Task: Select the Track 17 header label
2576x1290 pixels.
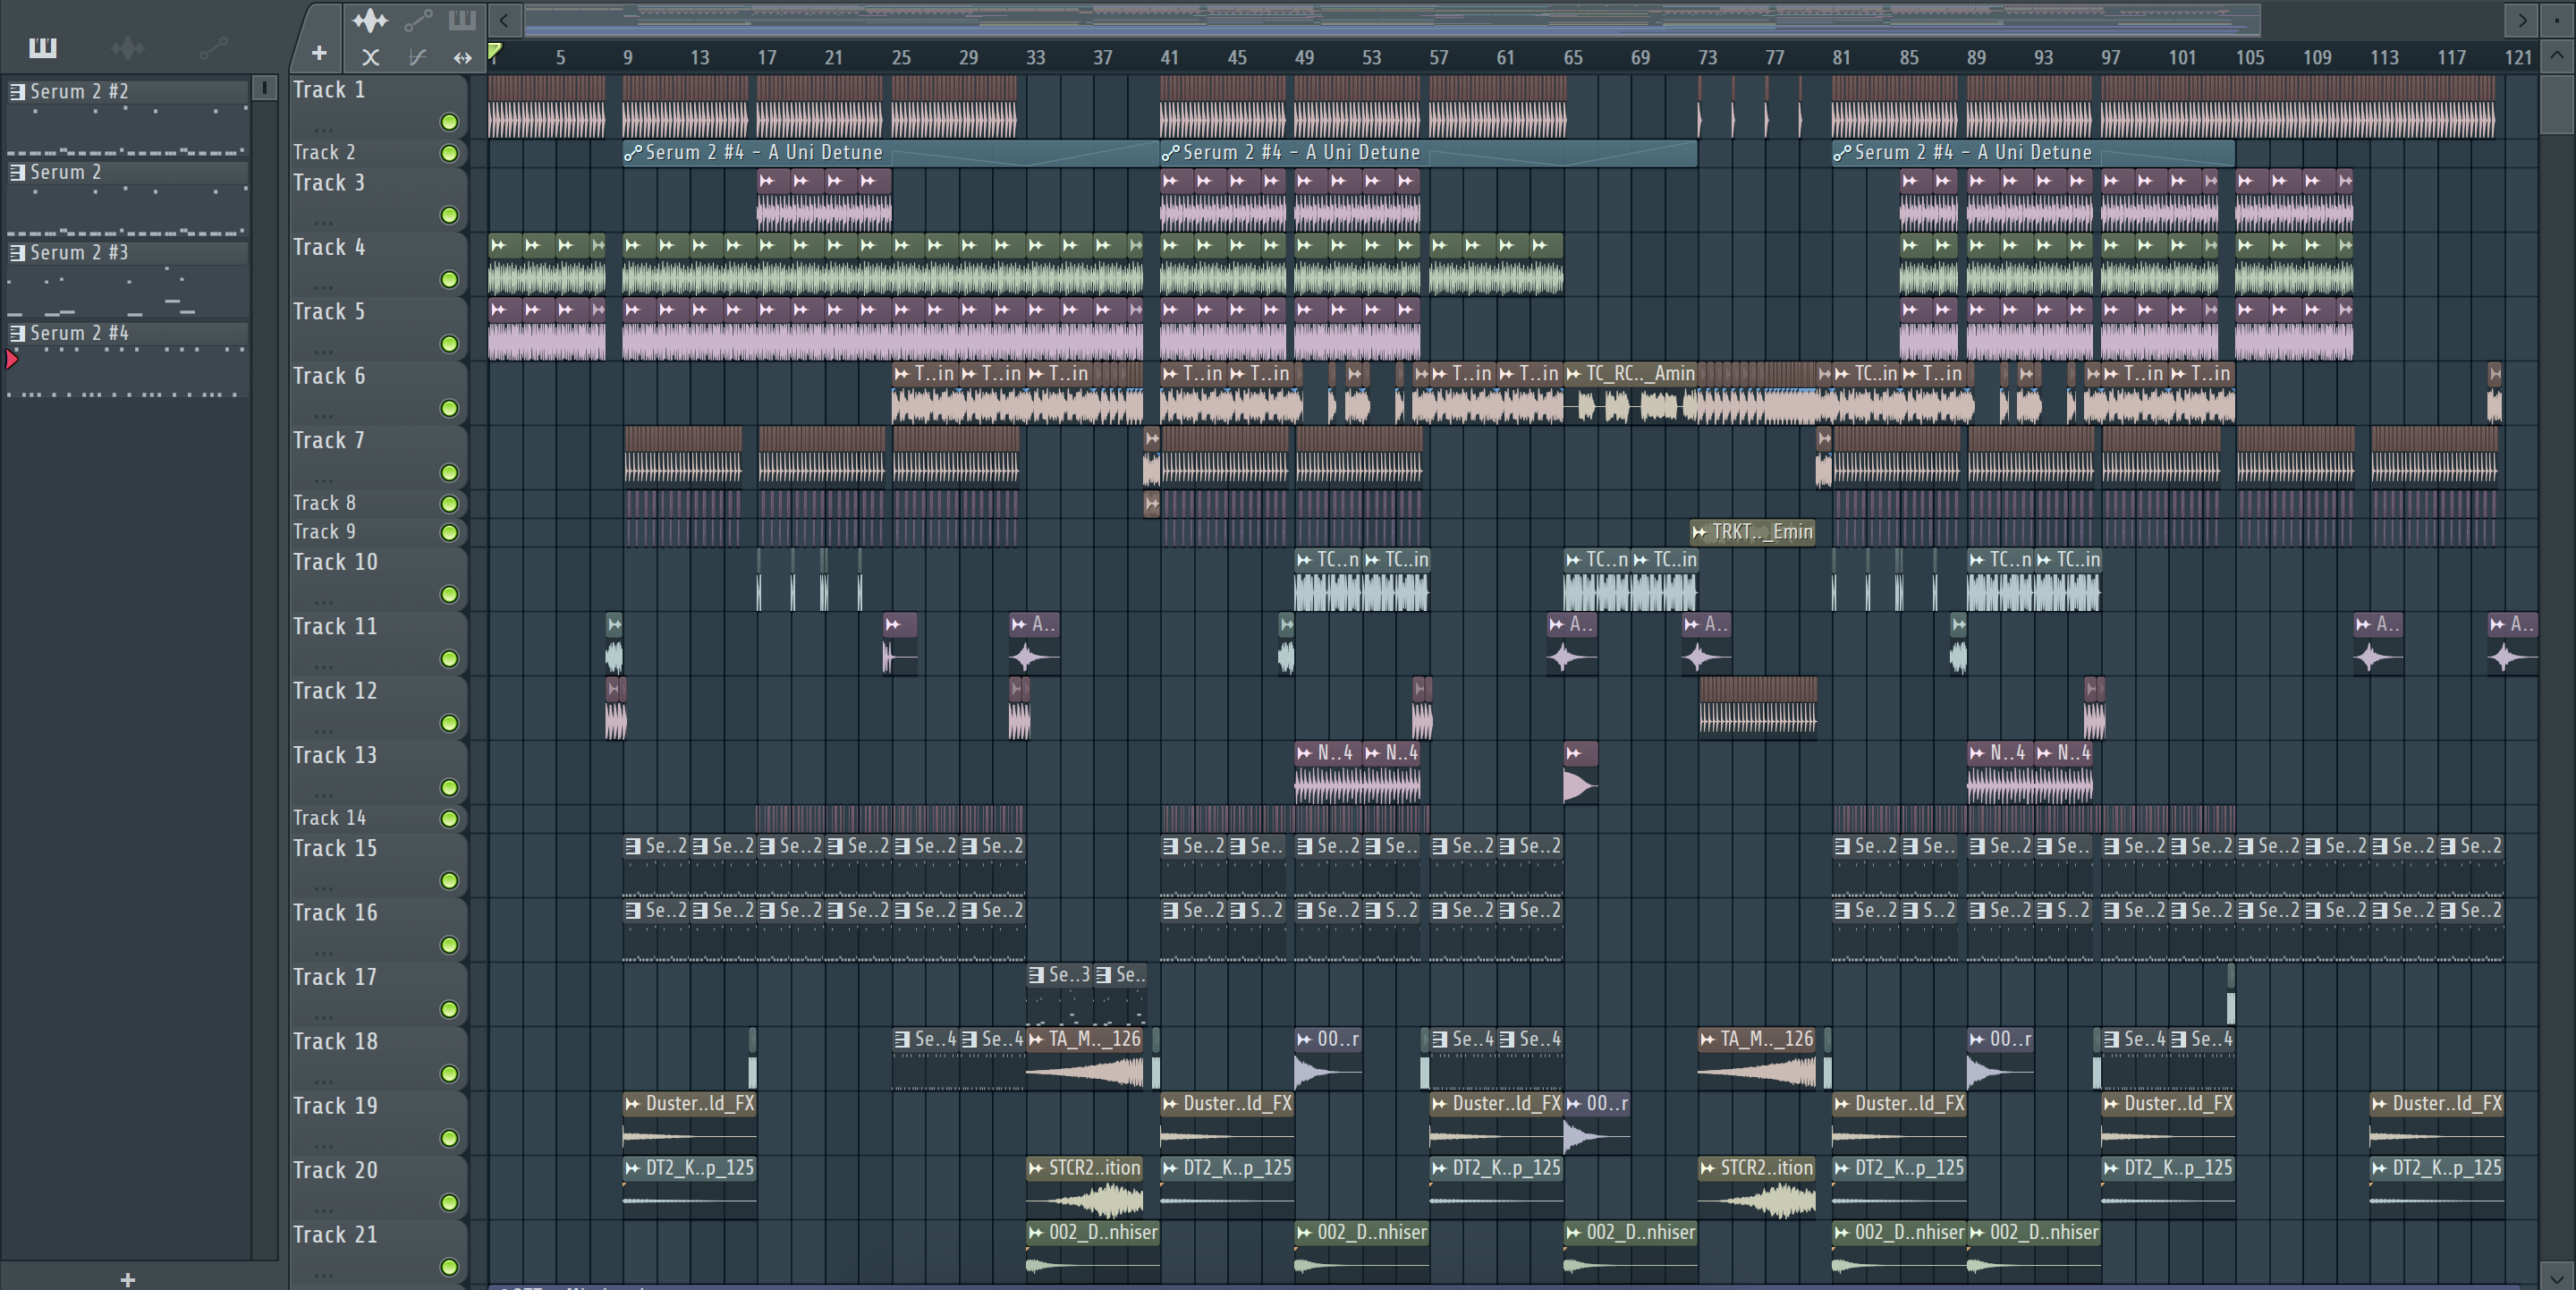Action: coord(335,977)
